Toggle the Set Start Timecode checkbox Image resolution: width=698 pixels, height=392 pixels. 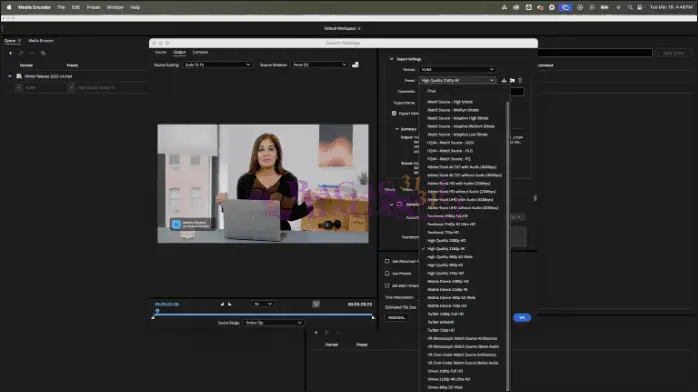tap(387, 286)
